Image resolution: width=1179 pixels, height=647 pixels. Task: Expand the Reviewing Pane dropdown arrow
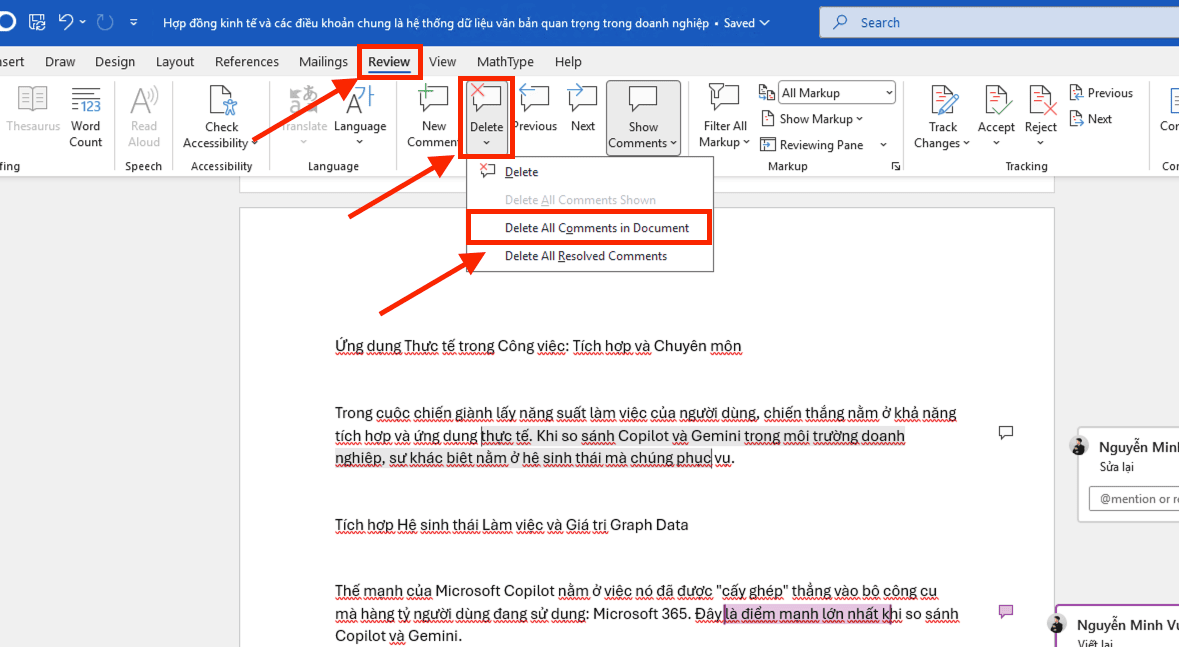pyautogui.click(x=883, y=144)
